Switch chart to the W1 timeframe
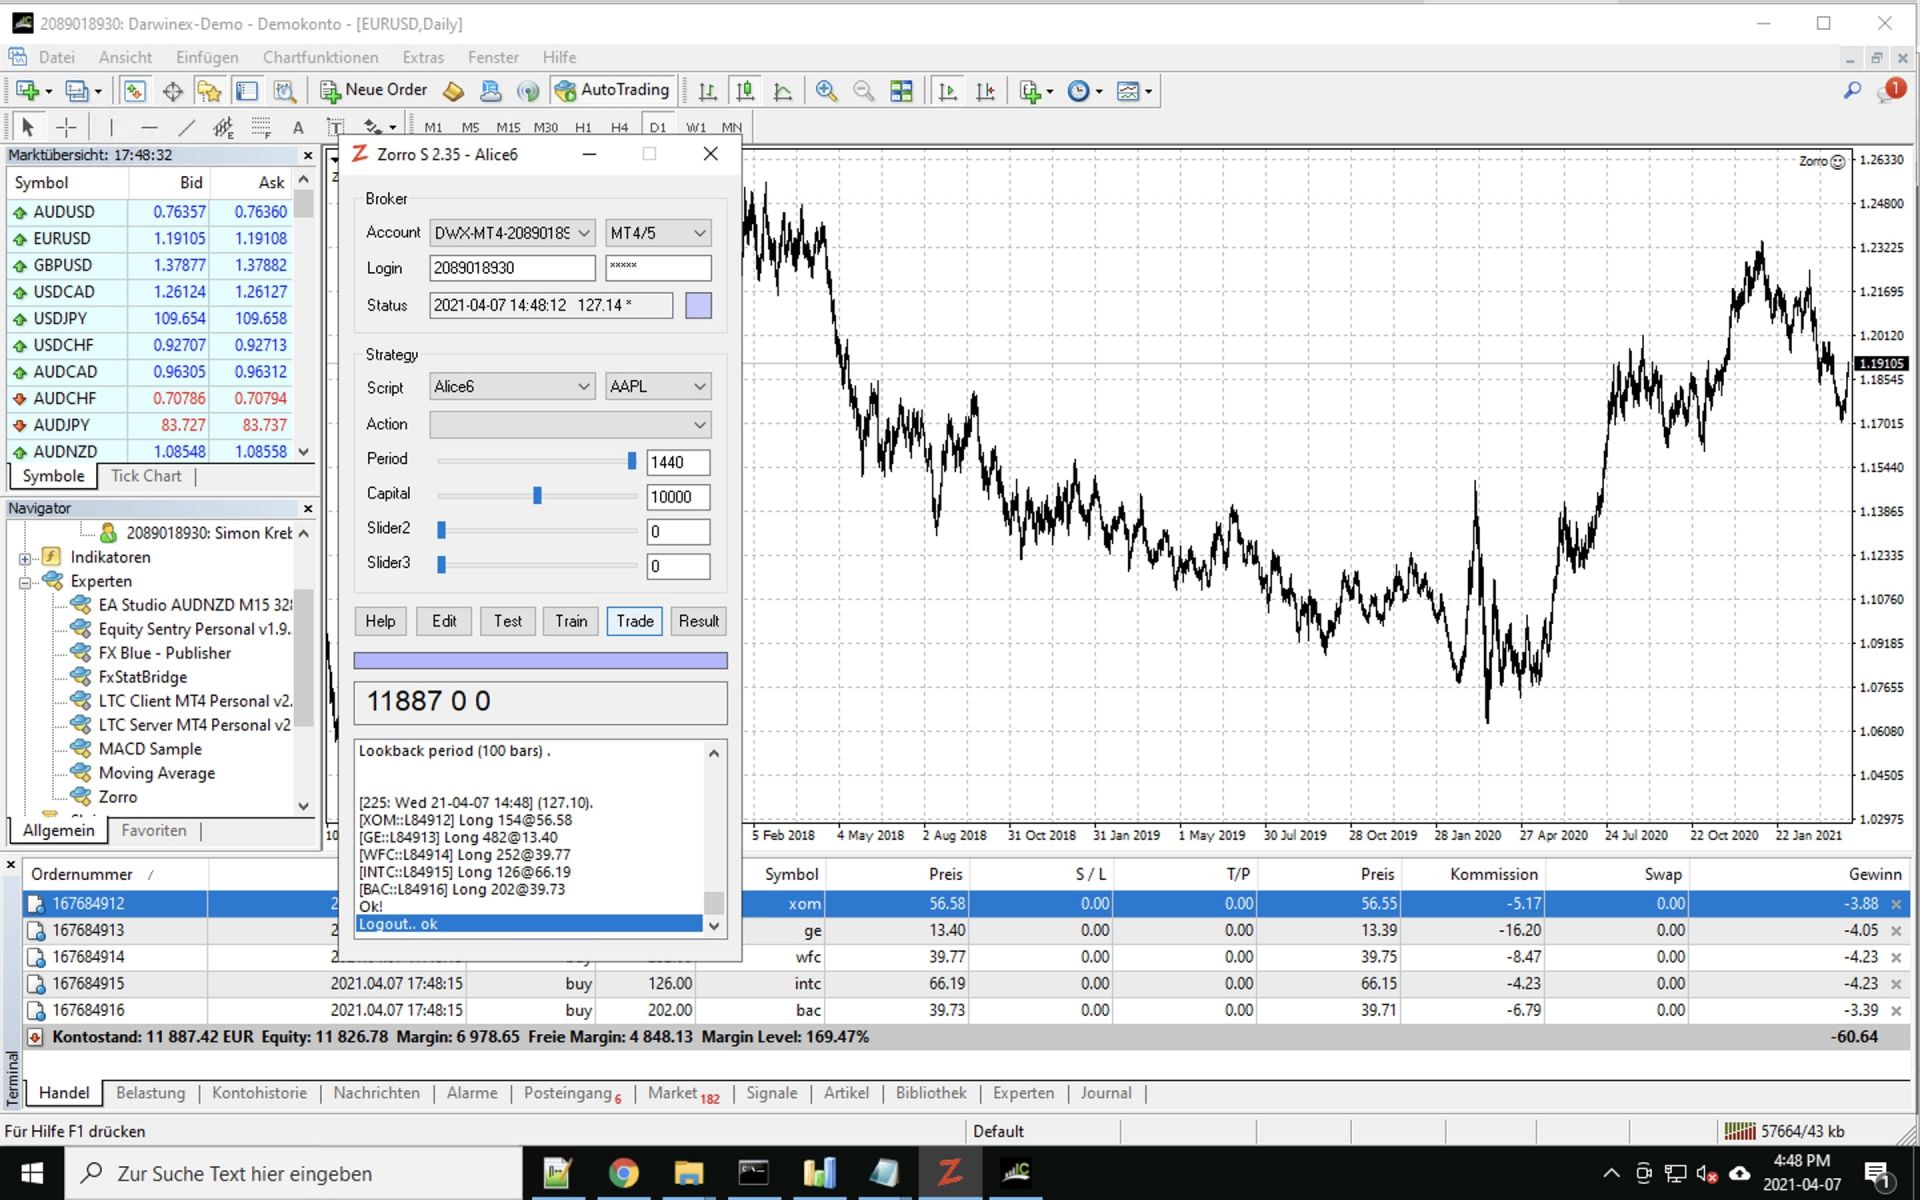This screenshot has width=1920, height=1200. click(696, 127)
